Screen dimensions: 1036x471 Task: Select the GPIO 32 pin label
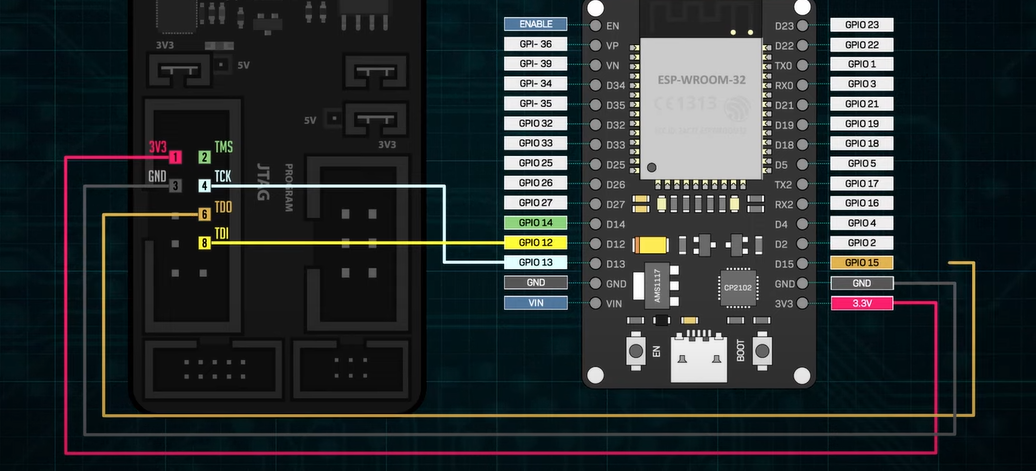[536, 124]
